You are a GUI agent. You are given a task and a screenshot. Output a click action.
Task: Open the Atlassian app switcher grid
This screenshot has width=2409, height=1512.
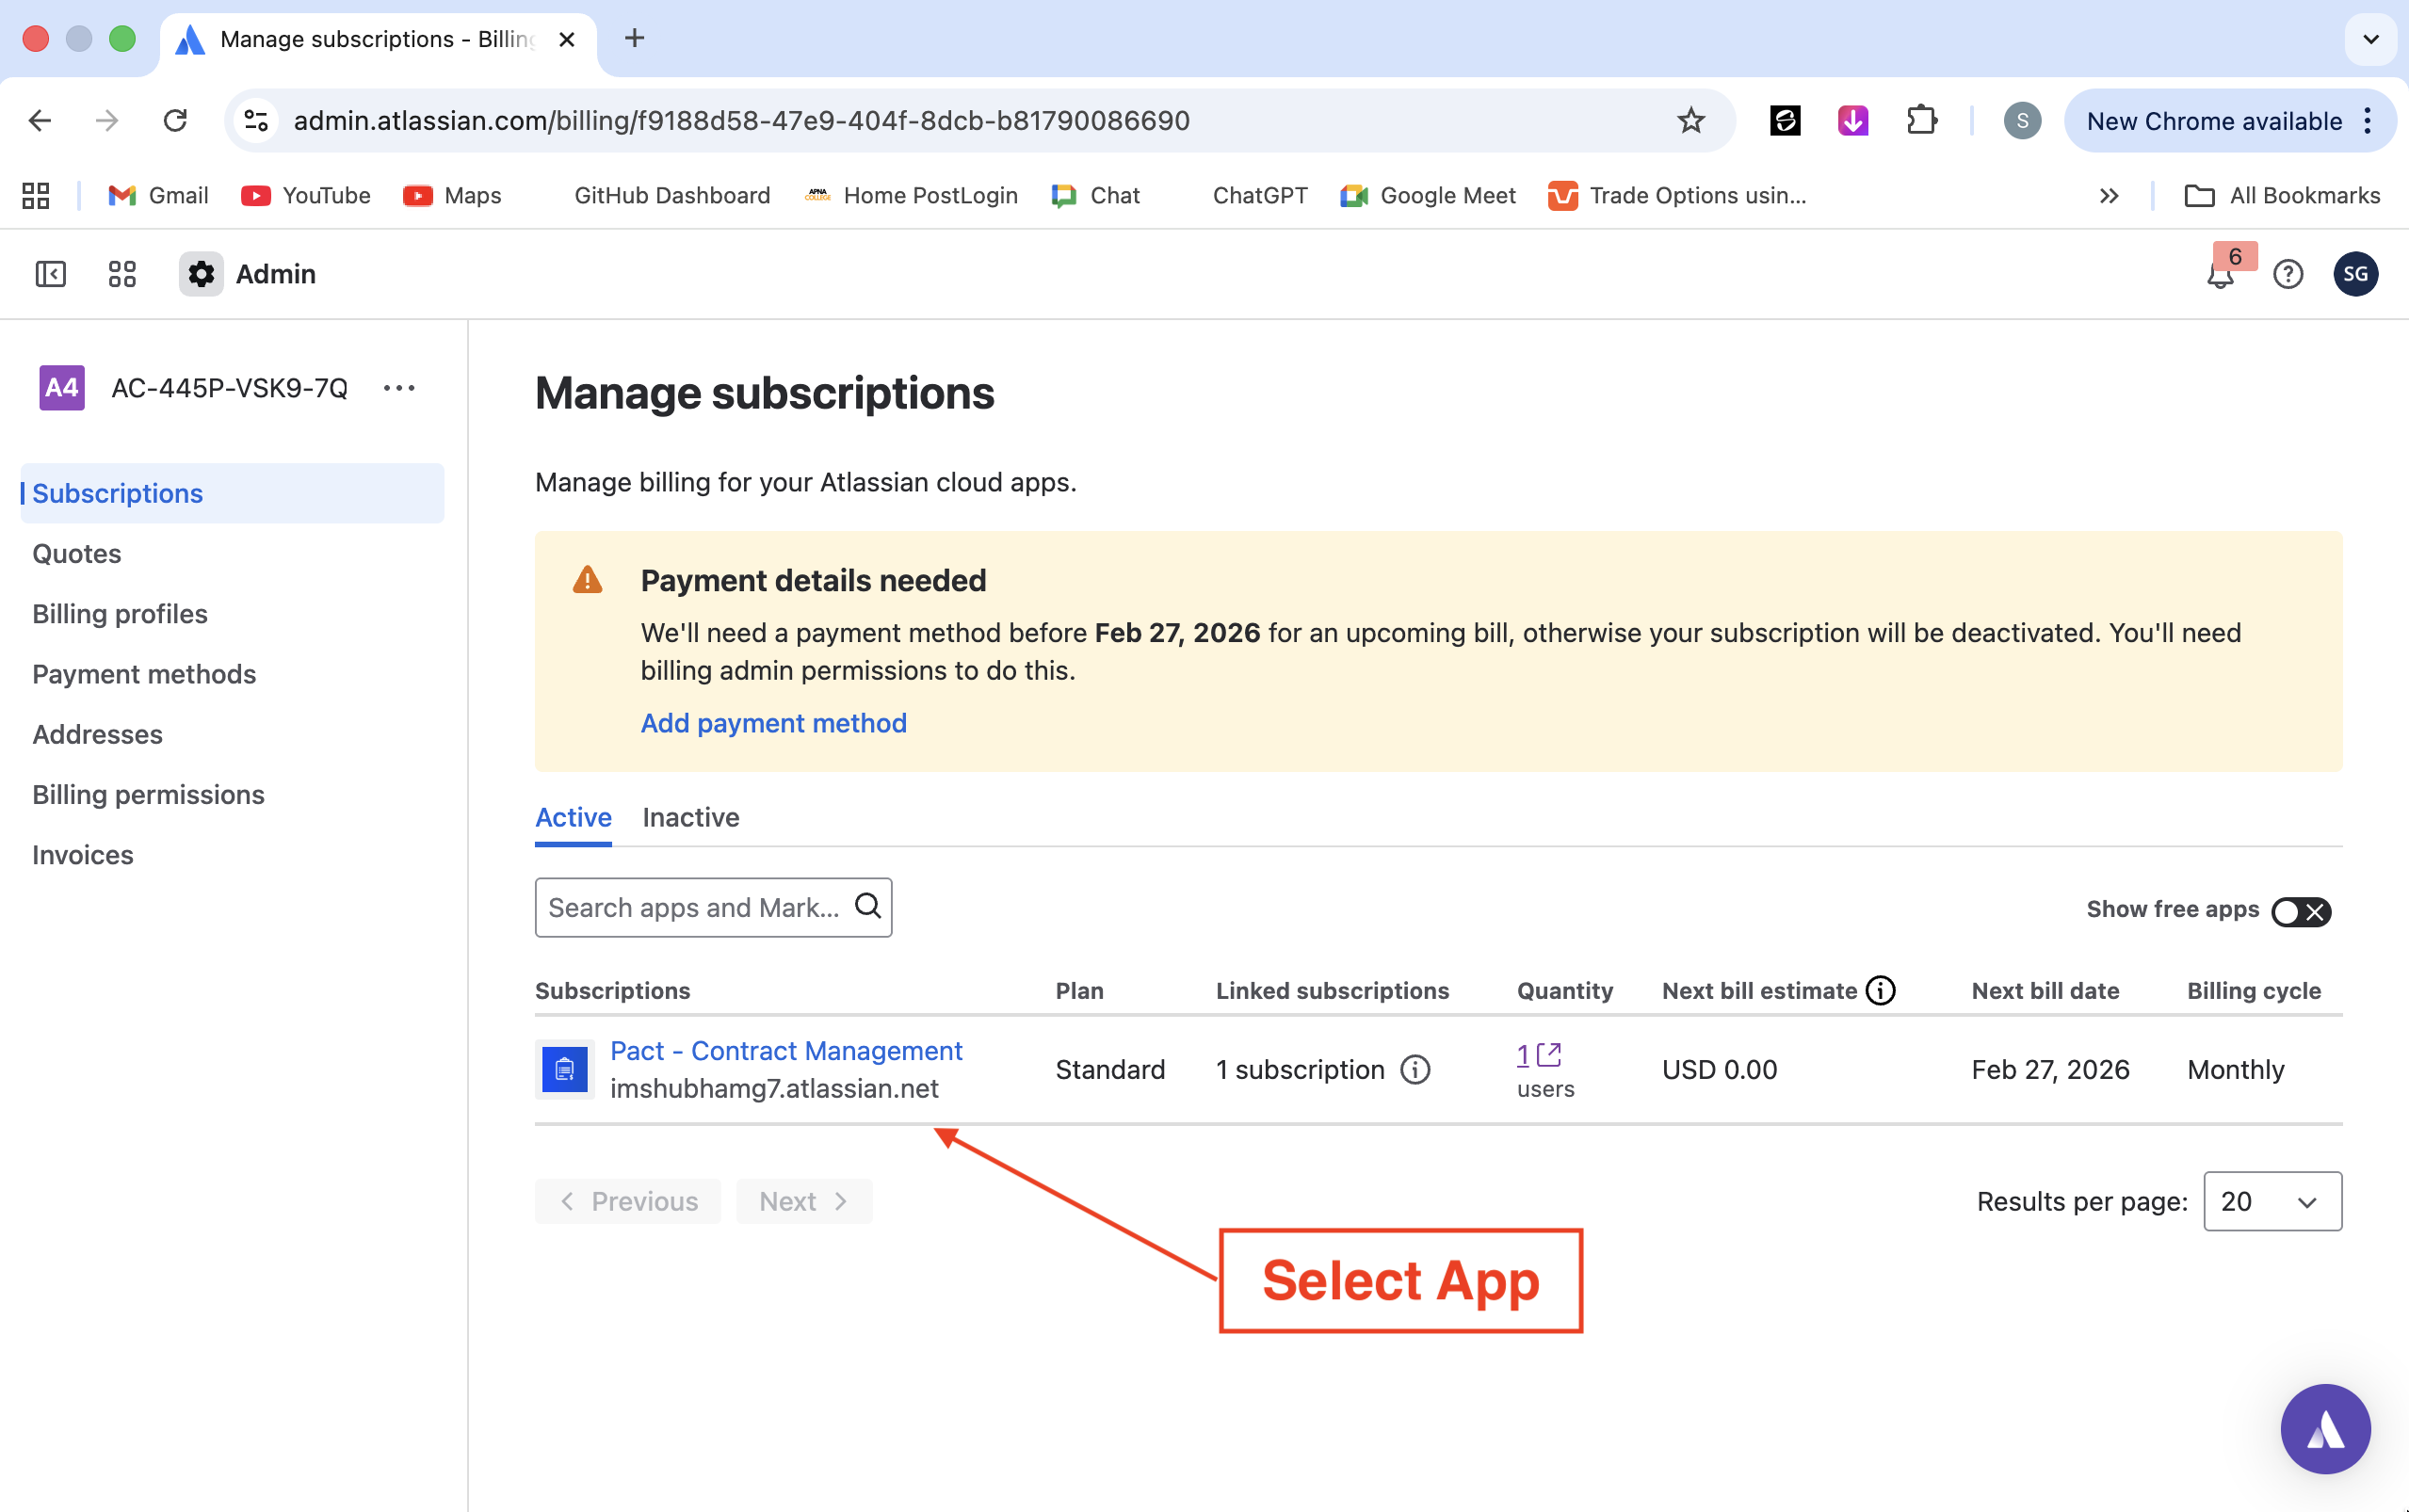pos(122,274)
